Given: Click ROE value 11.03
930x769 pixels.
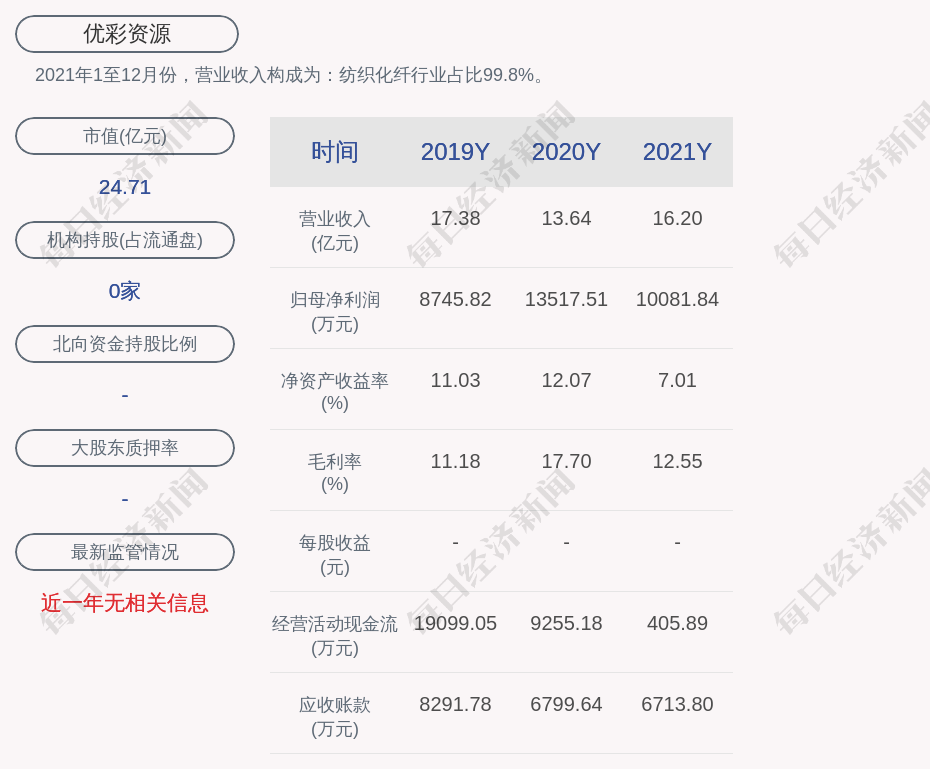Looking at the screenshot, I should (x=455, y=380).
